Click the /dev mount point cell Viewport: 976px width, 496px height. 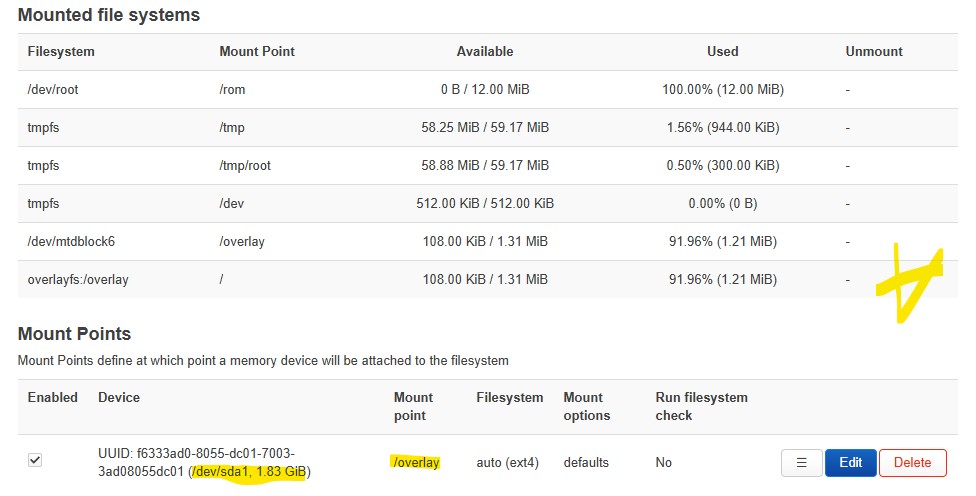pos(232,203)
